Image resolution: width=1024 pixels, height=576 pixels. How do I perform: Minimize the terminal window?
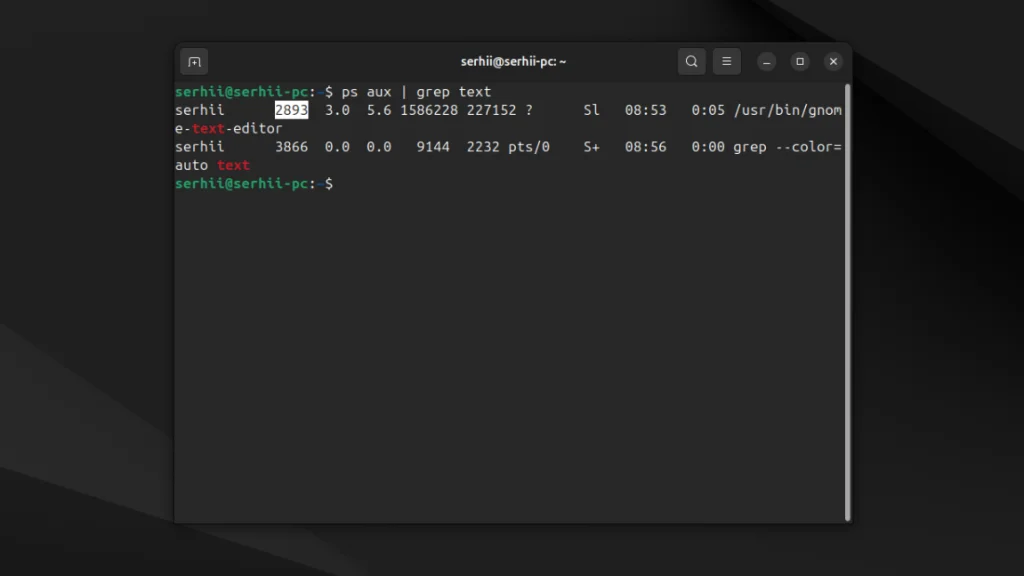[767, 61]
